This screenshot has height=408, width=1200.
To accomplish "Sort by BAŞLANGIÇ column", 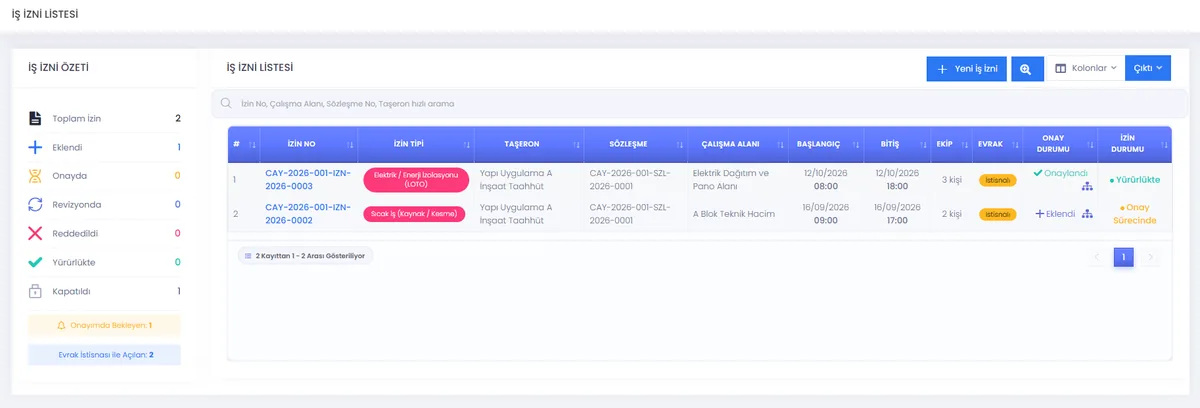I will pyautogui.click(x=854, y=144).
